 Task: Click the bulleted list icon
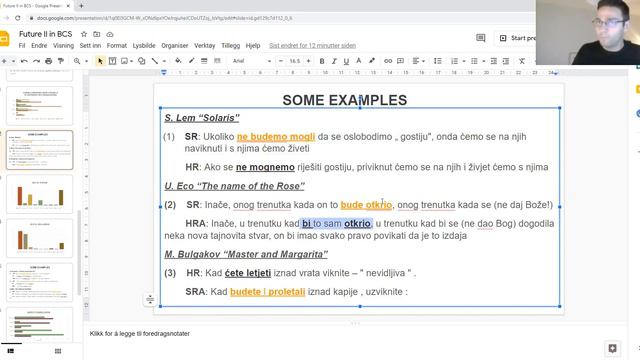point(474,61)
